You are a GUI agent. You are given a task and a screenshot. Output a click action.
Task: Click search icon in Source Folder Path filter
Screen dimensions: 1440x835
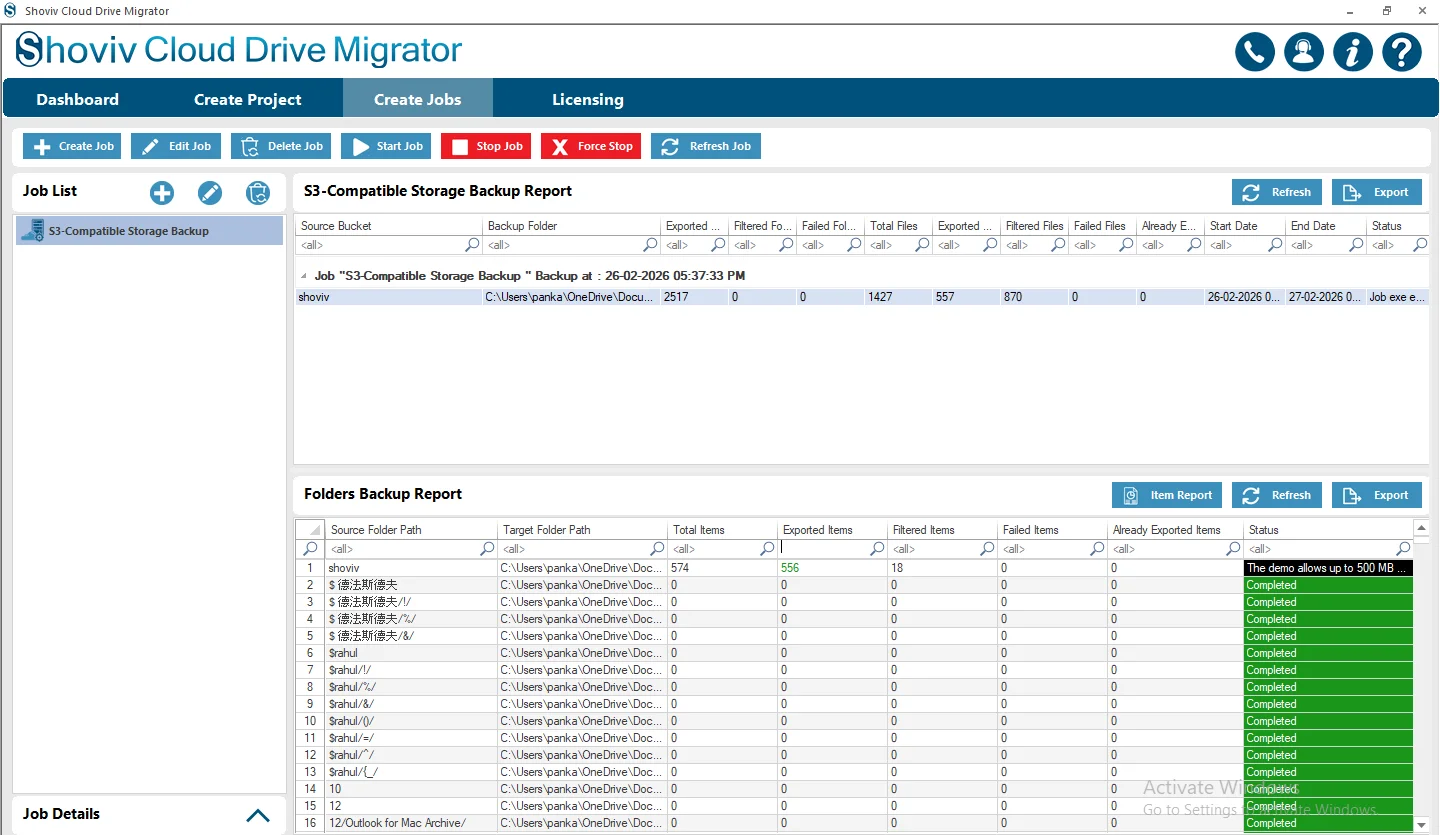(x=487, y=549)
